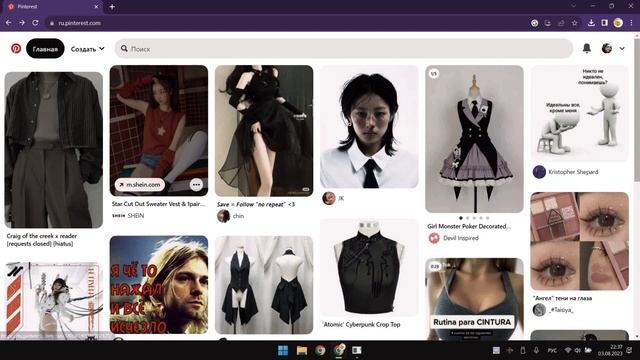The height and width of the screenshot is (360, 640).
Task: Open the 'Atomic' Cyberpunk Crop Top image
Action: 369,267
